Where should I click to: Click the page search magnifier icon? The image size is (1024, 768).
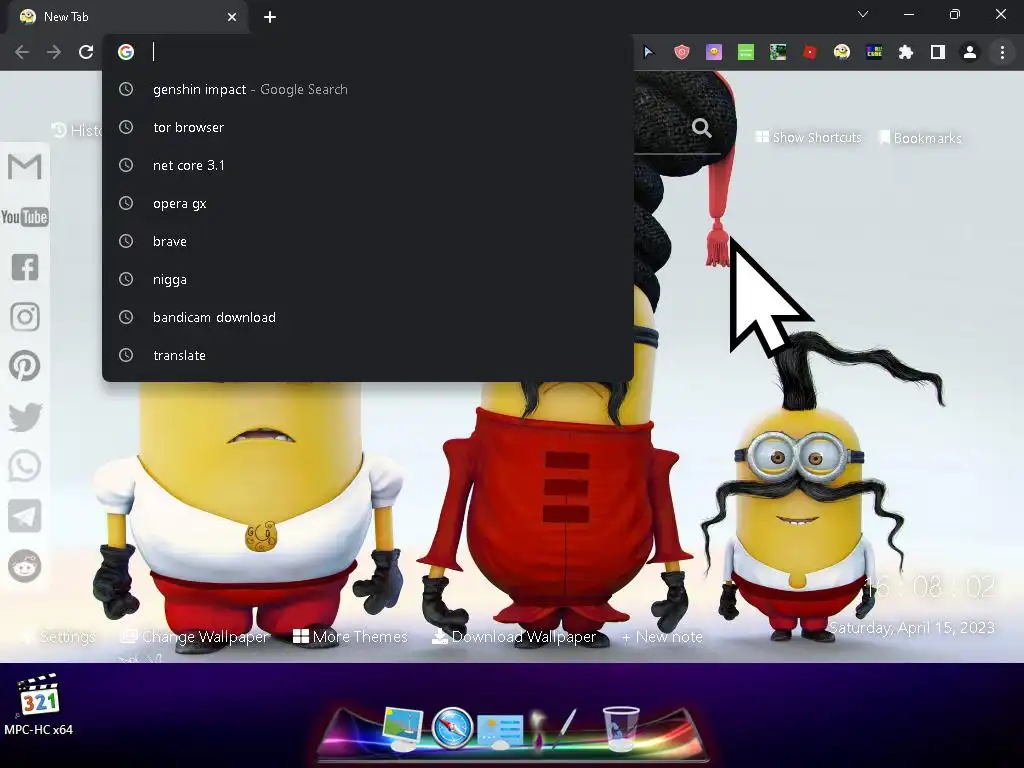point(701,128)
